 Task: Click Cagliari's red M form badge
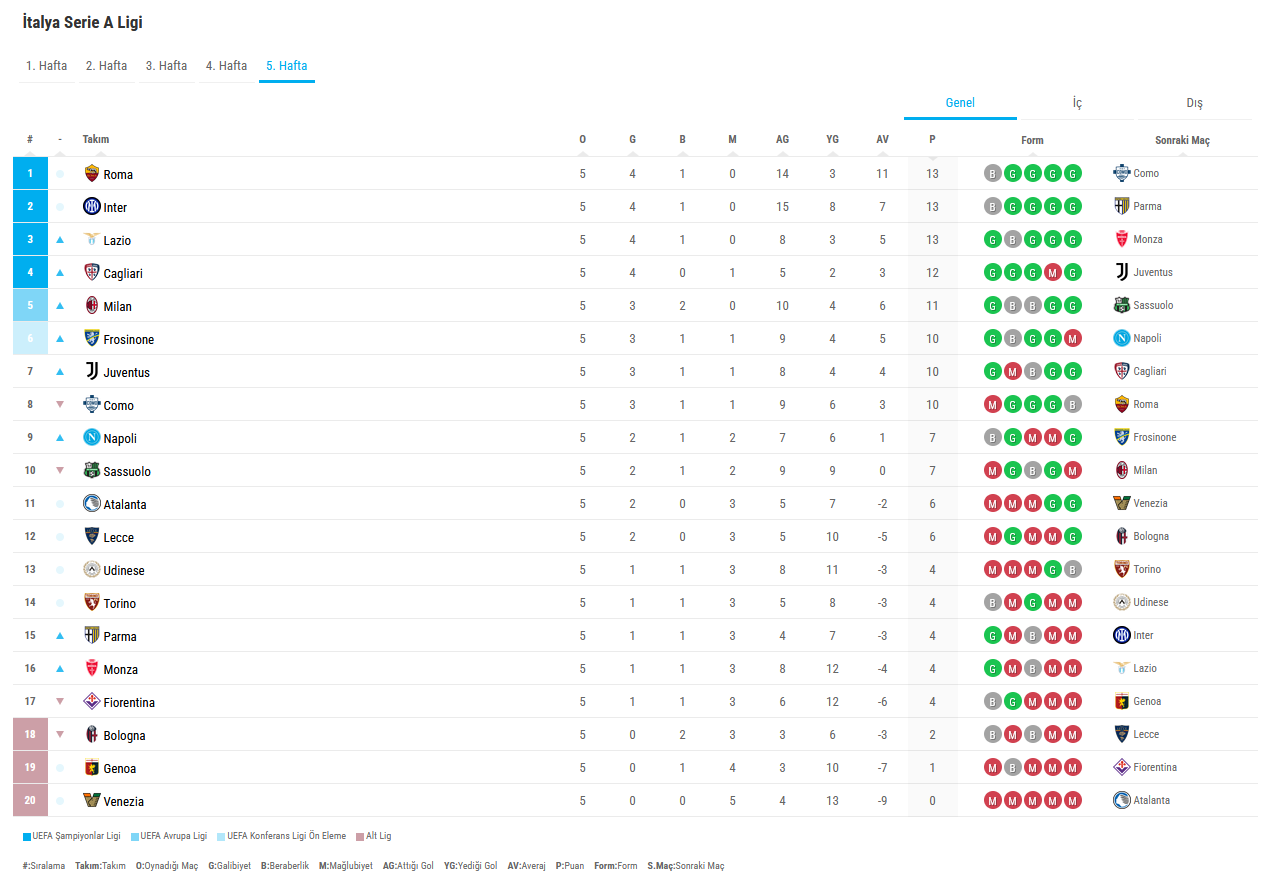[1053, 272]
